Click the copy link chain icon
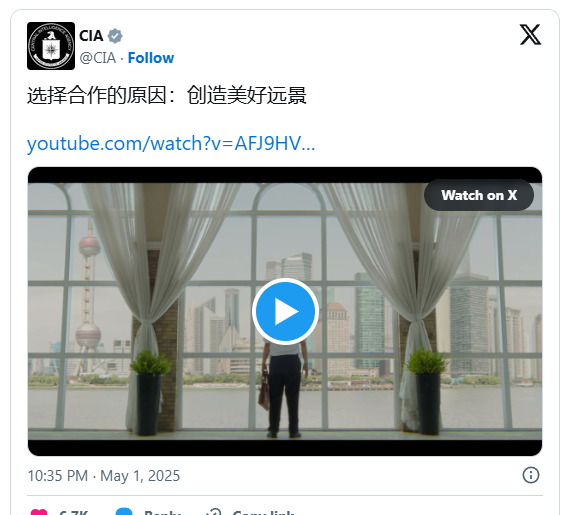580x515 pixels. click(214, 512)
